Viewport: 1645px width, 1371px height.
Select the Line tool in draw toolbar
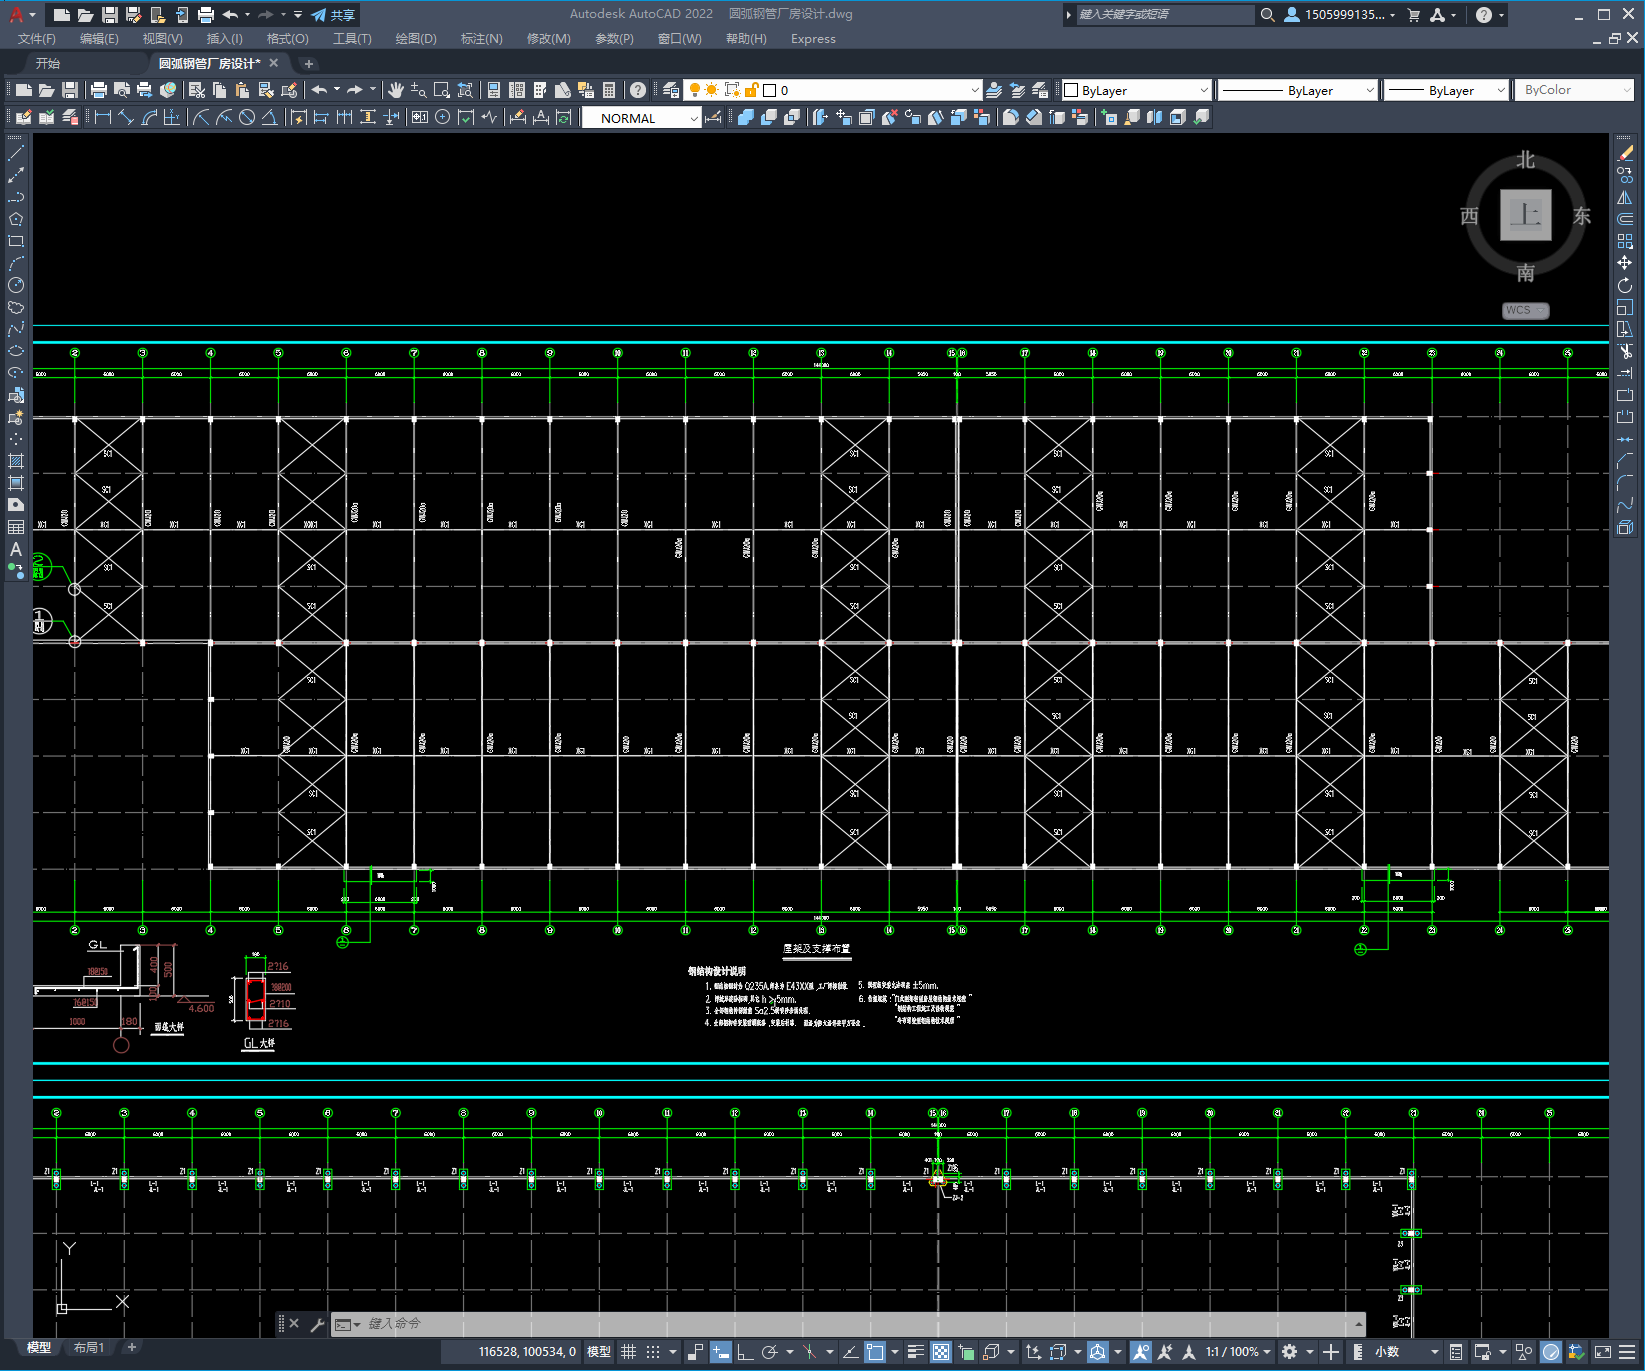[x=16, y=153]
